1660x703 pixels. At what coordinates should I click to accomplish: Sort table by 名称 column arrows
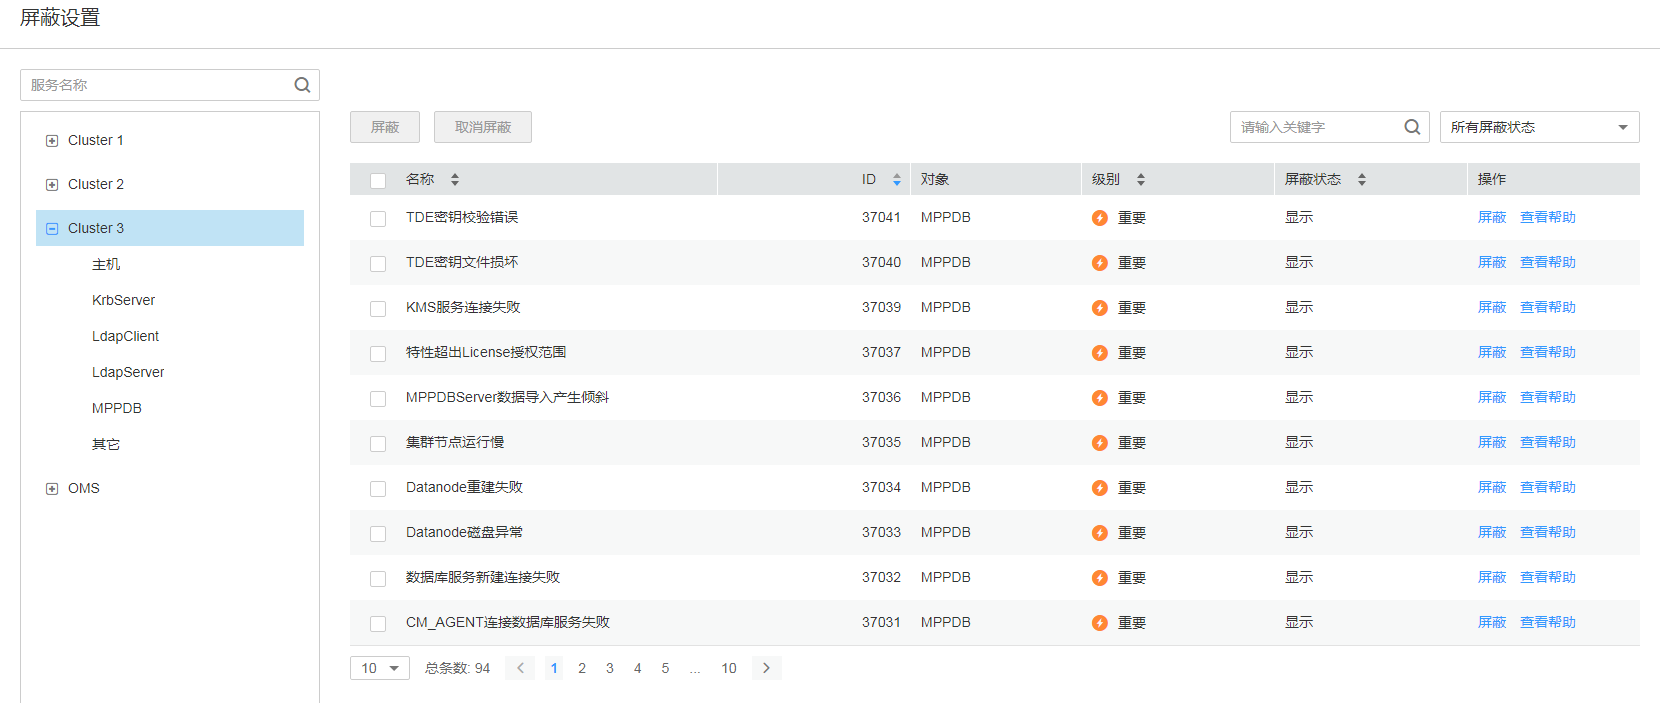455,180
